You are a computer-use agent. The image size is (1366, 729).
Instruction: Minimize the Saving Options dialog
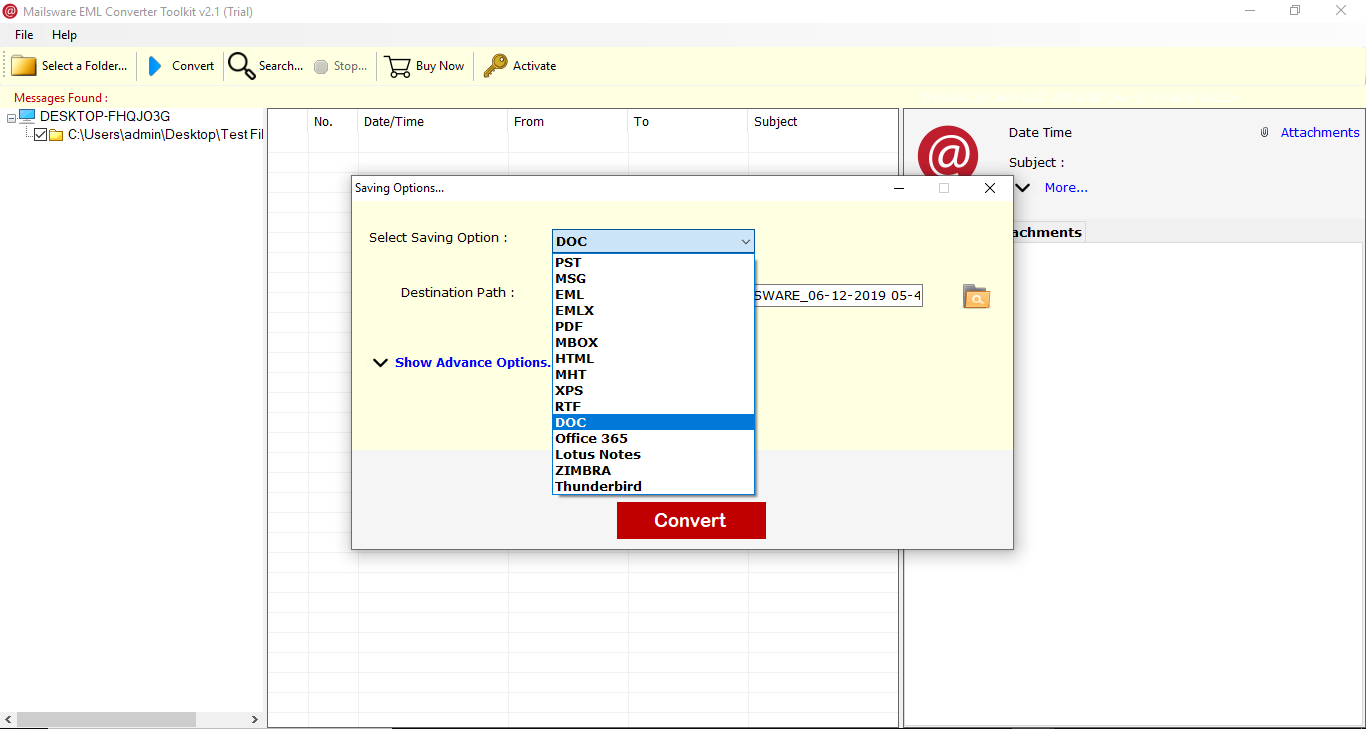tap(900, 188)
